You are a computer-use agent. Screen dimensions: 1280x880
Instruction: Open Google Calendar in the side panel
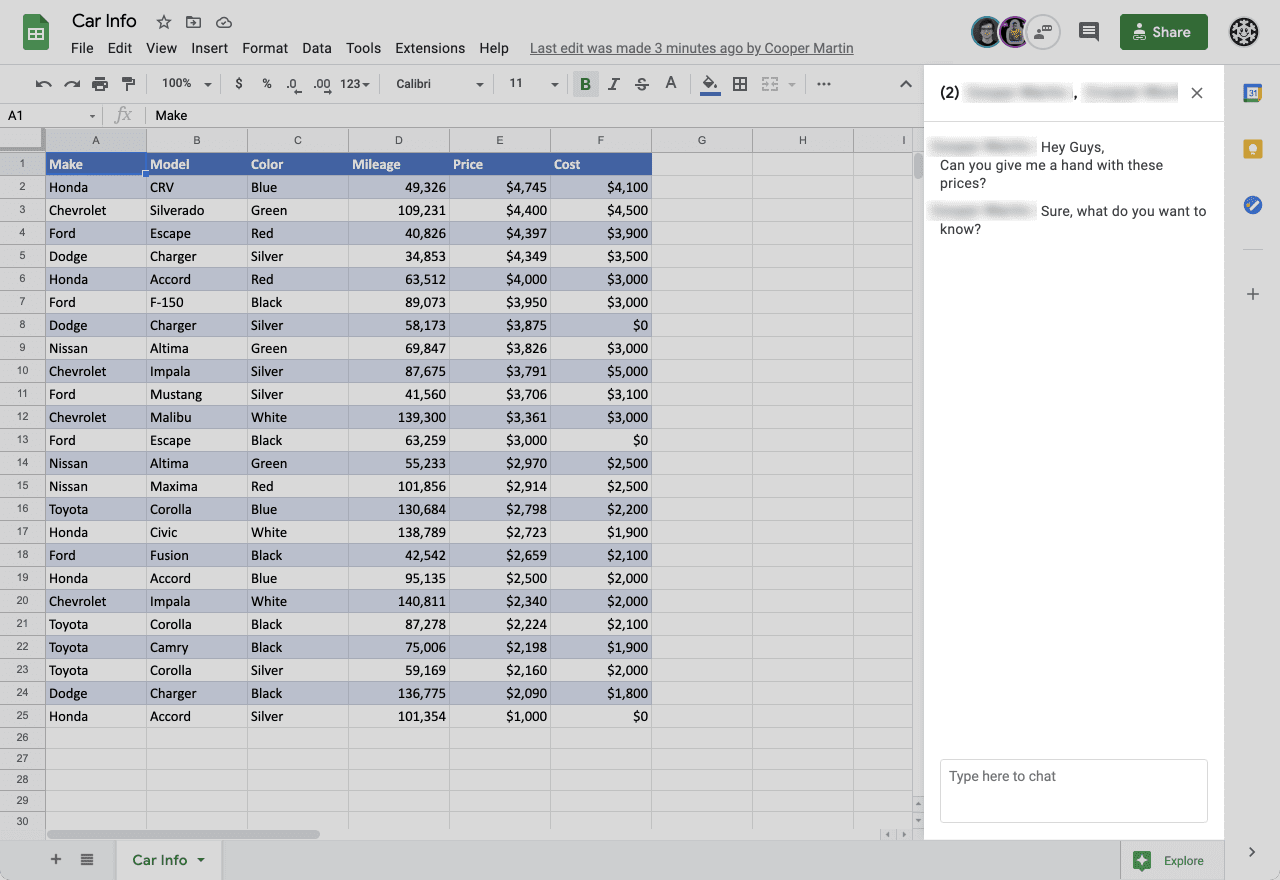point(1253,92)
